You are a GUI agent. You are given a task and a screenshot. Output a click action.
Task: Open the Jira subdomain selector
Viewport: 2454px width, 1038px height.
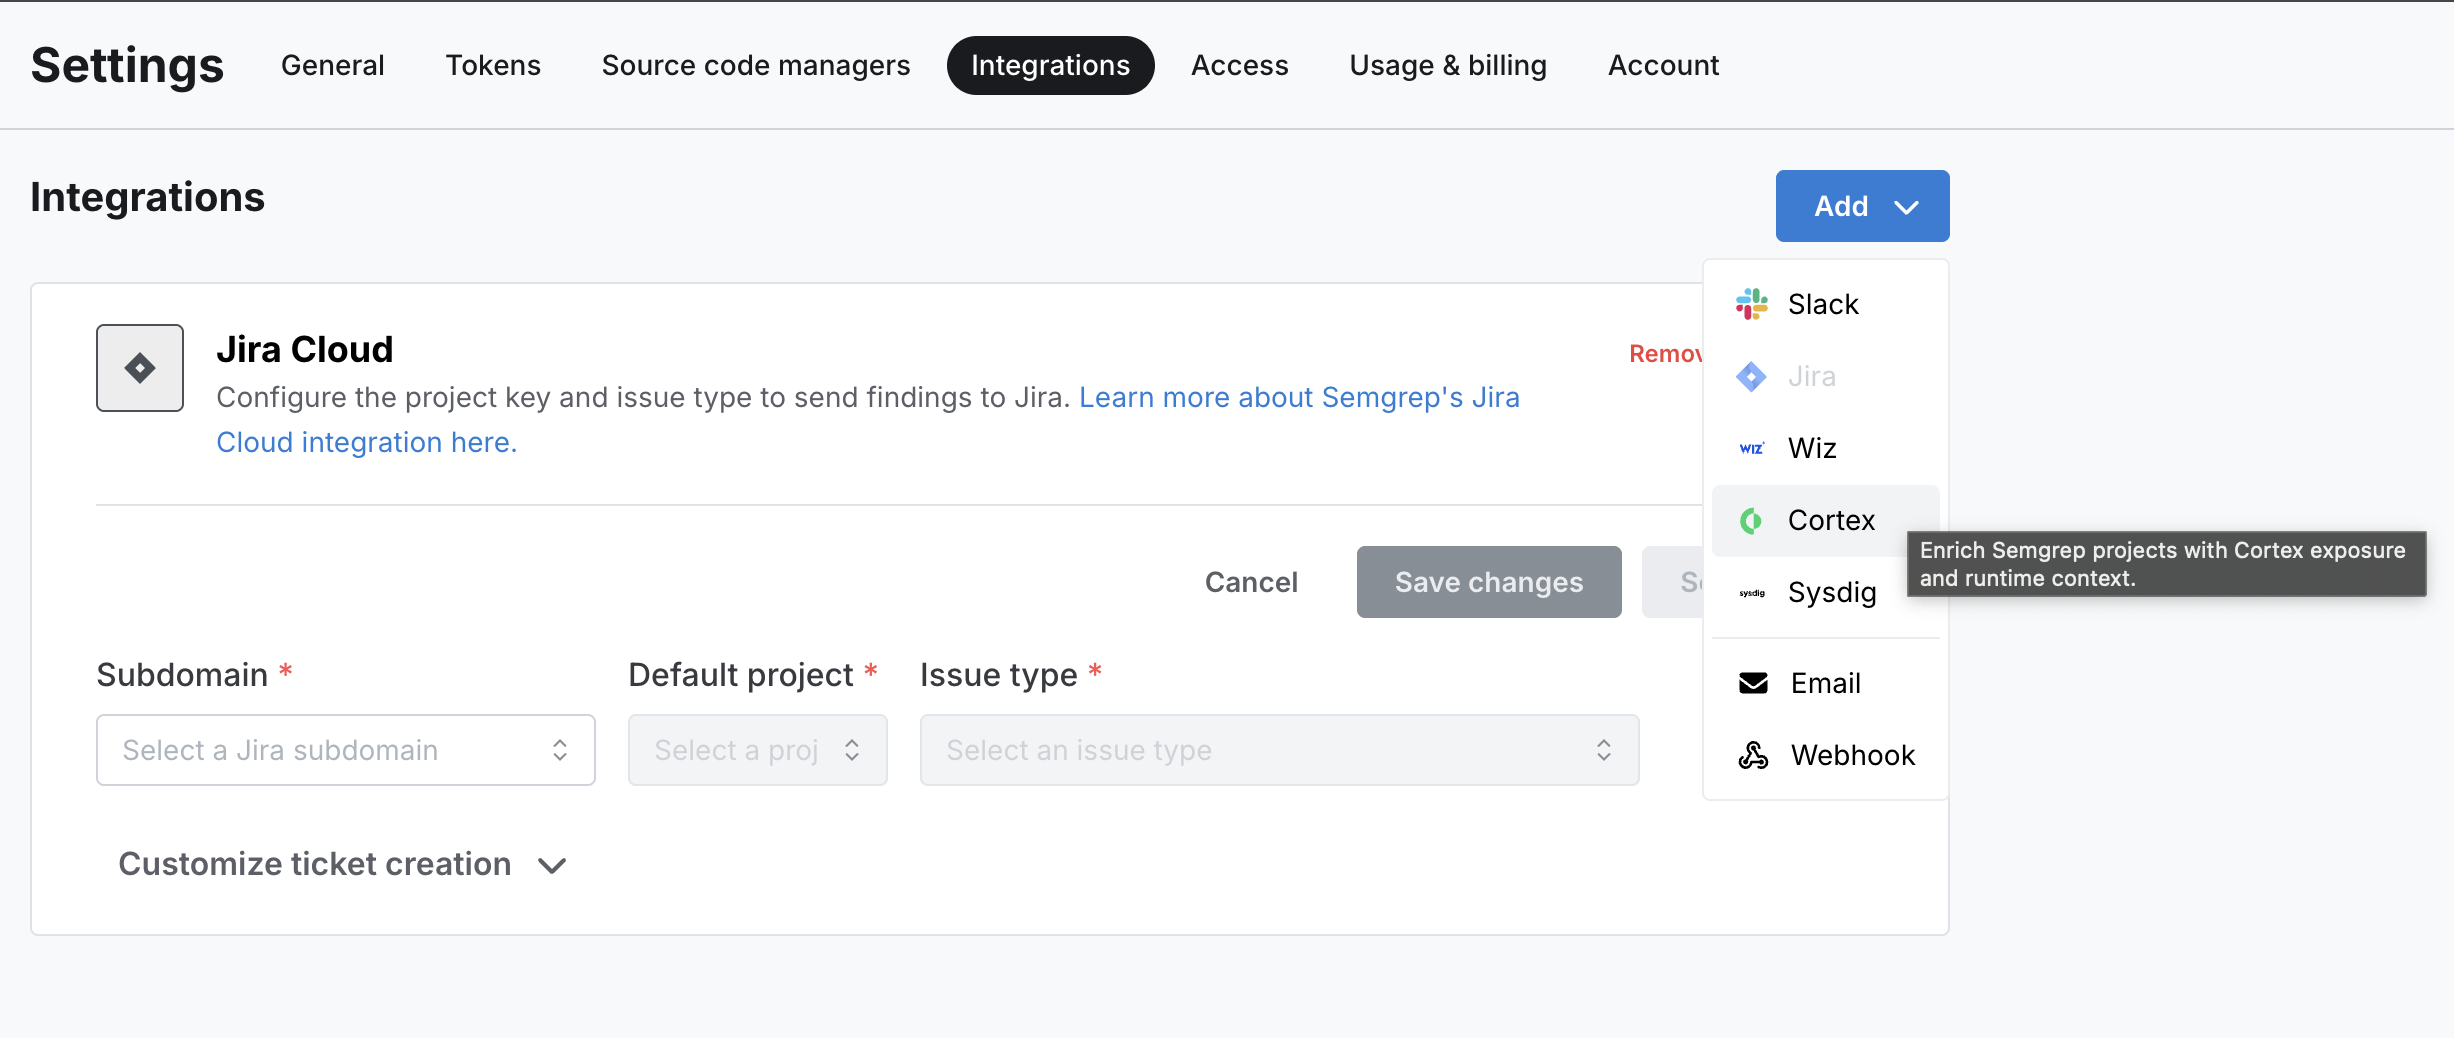(345, 749)
